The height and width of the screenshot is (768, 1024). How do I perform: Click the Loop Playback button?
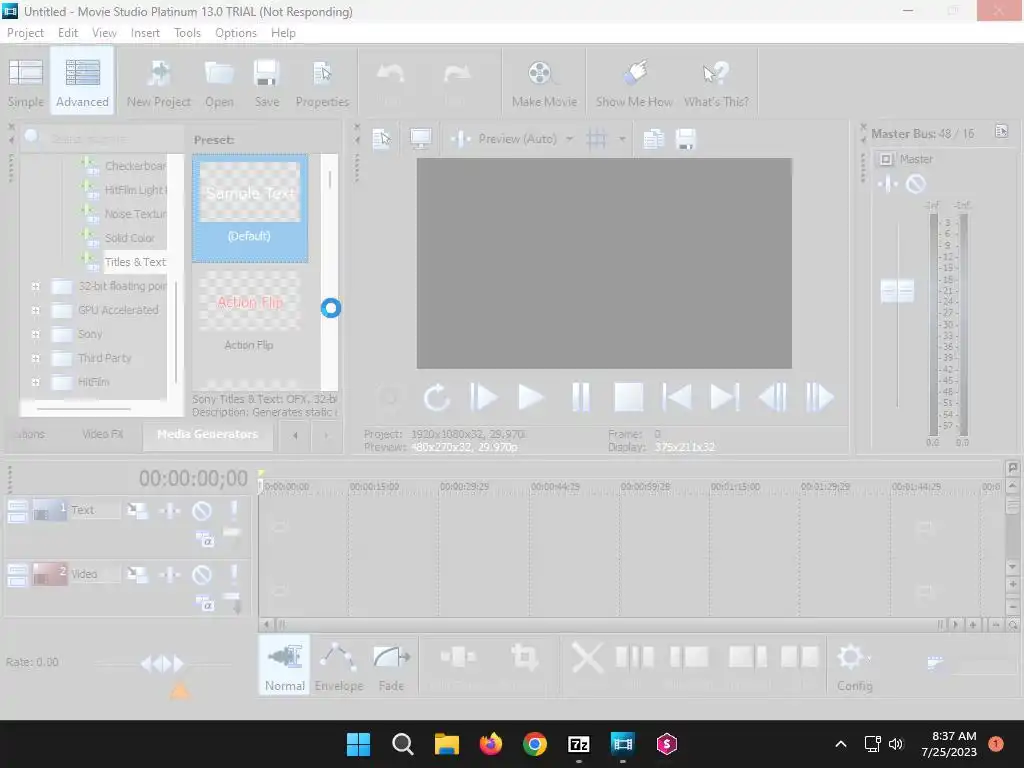[x=436, y=397]
